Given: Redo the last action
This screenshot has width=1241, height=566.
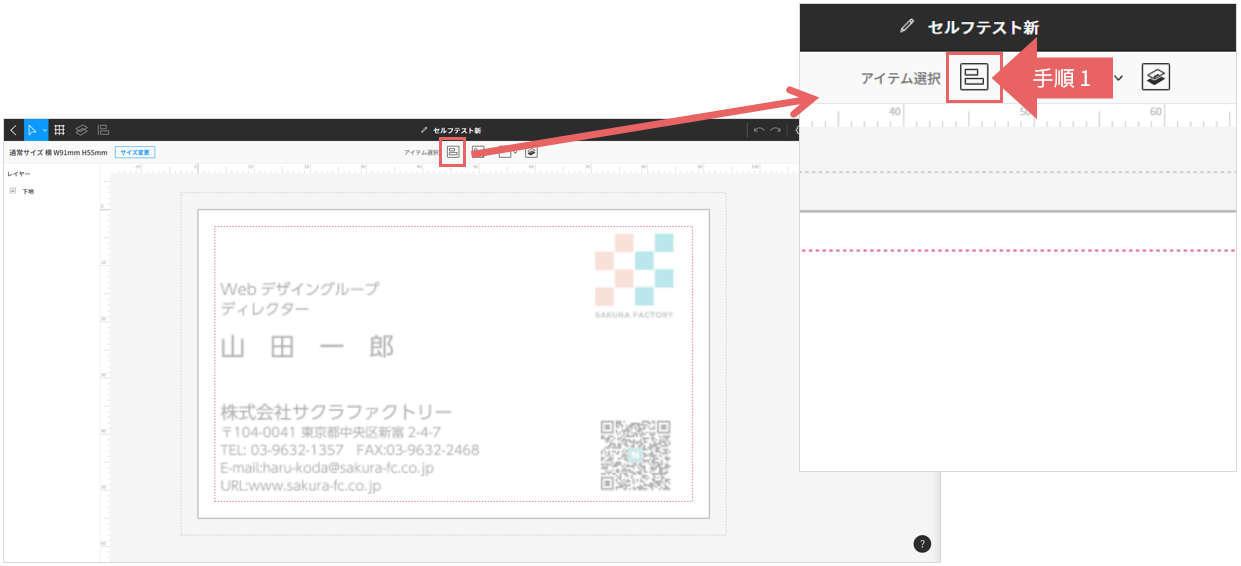Looking at the screenshot, I should (775, 130).
